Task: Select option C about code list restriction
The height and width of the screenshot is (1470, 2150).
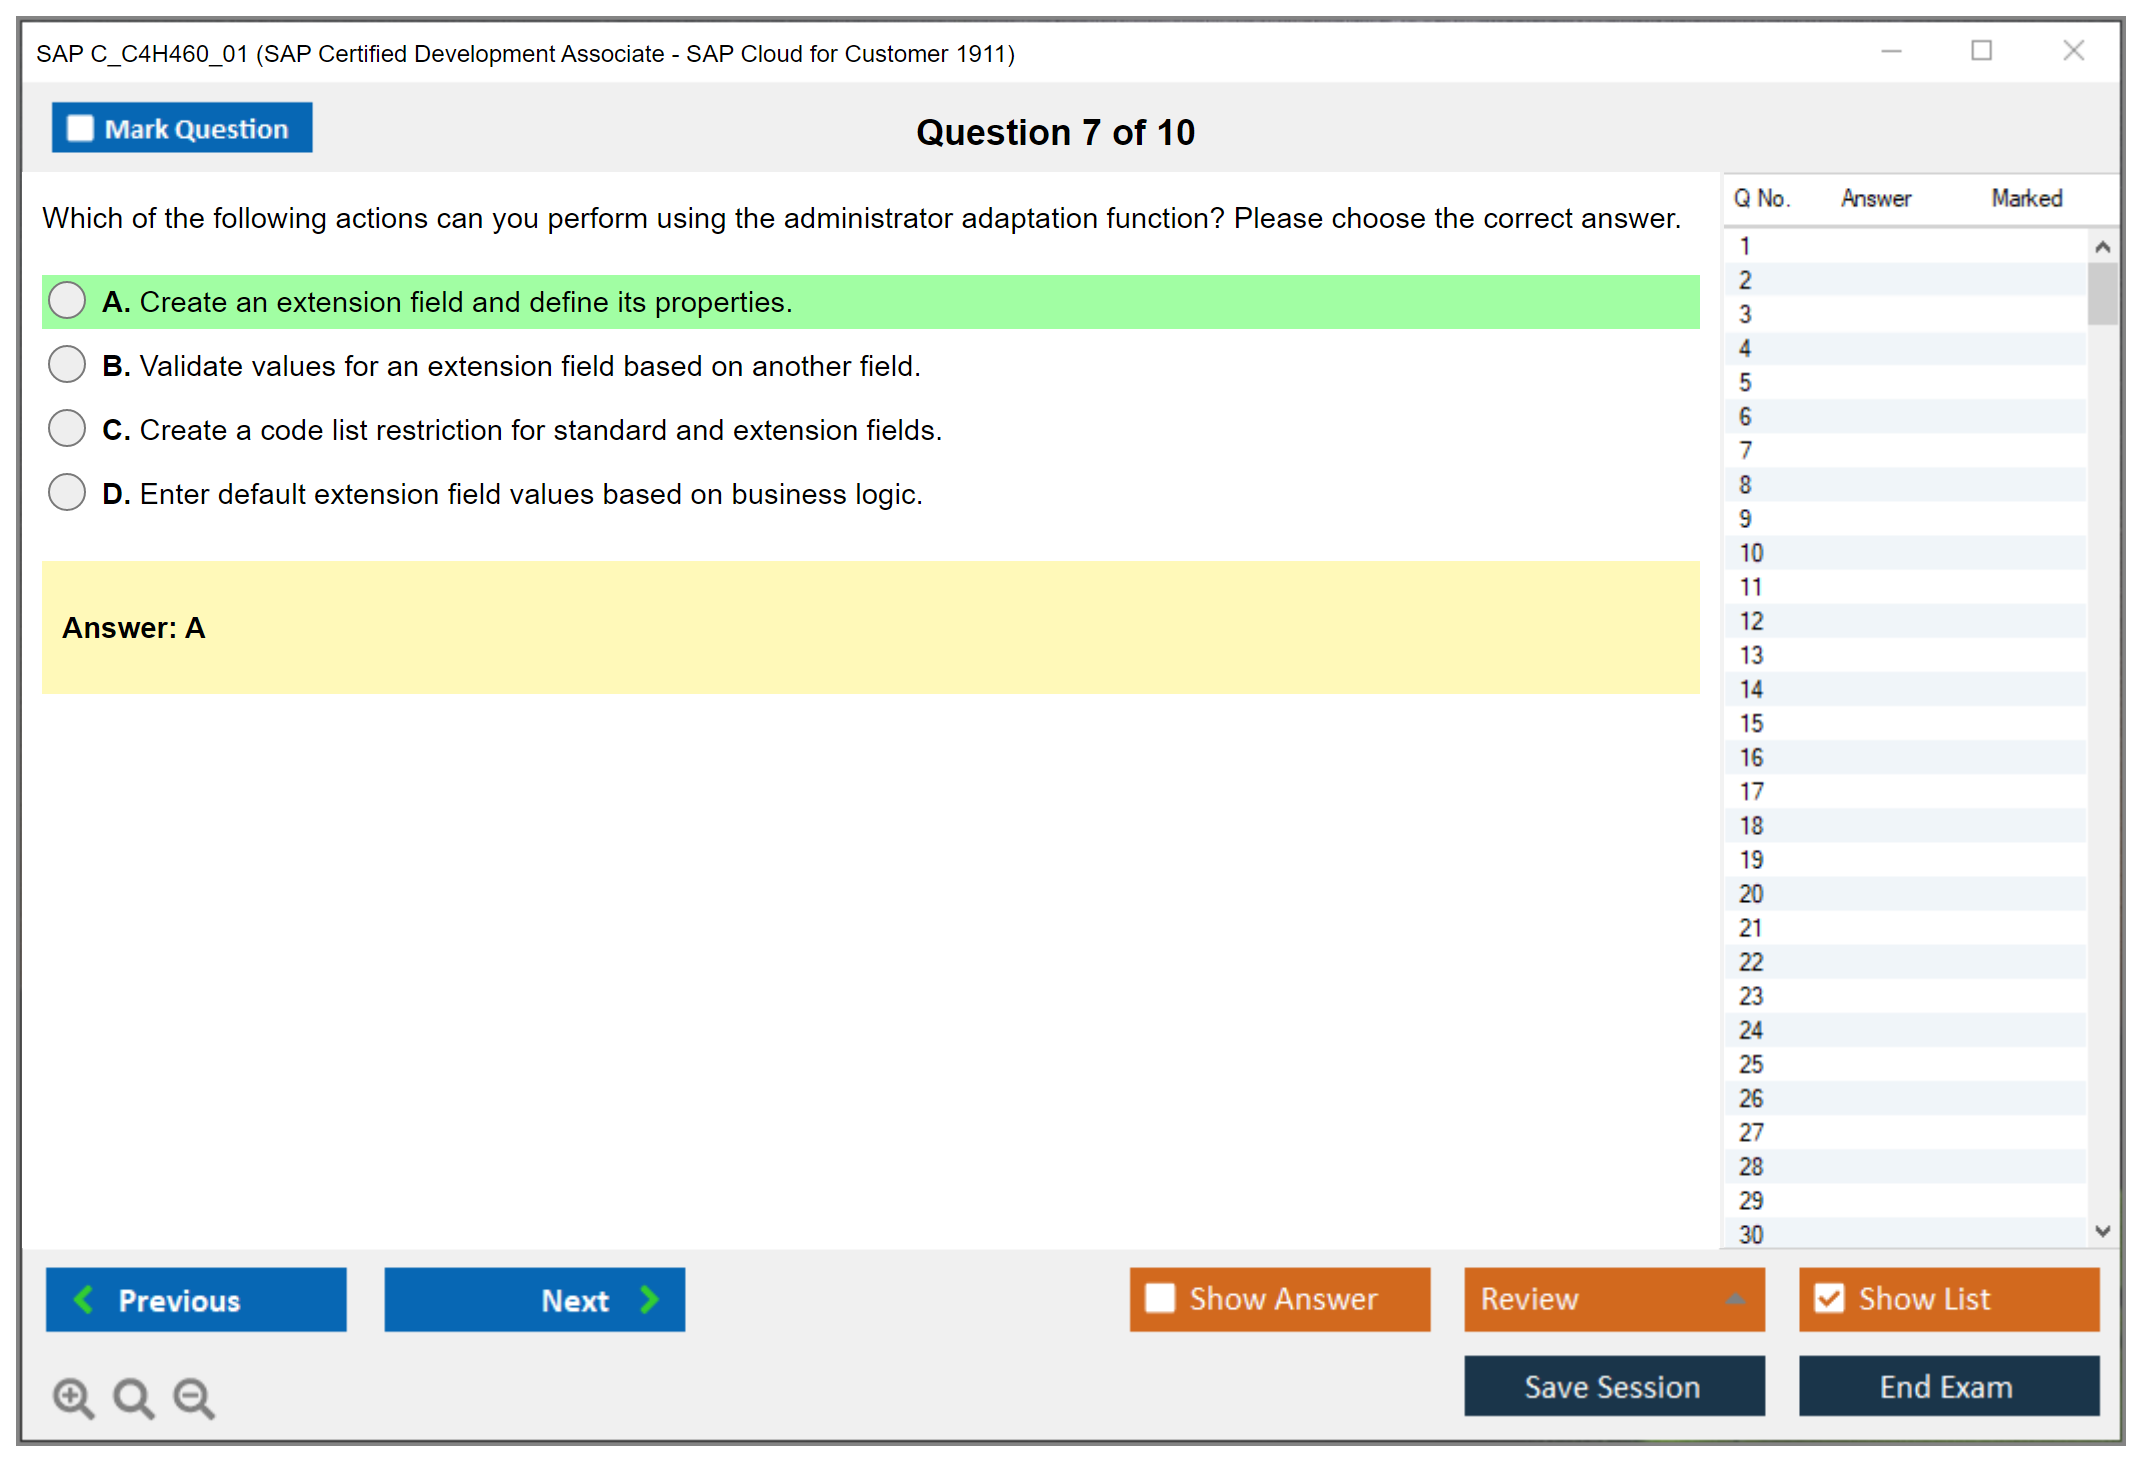Action: (67, 429)
